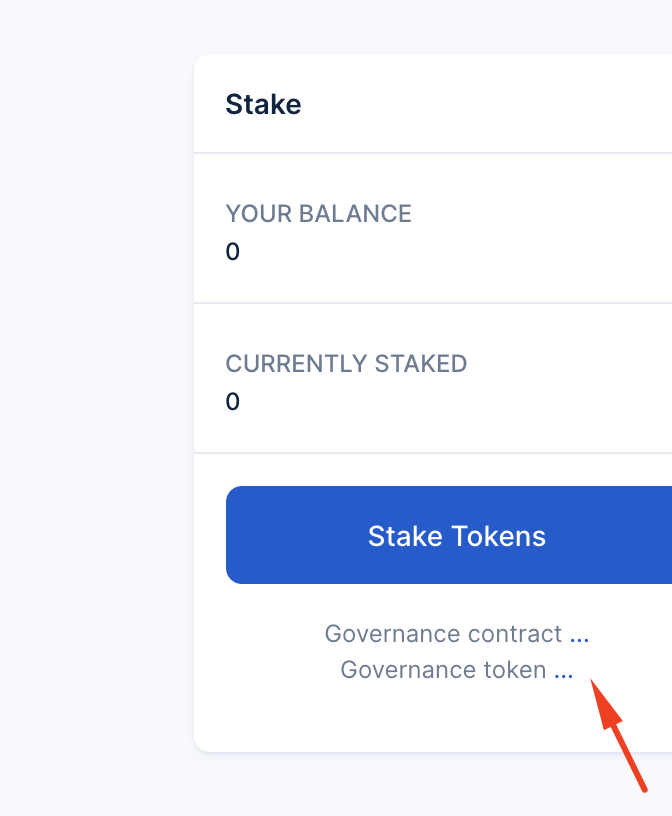This screenshot has height=816, width=672.
Task: Click the ellipsis after Governance contract
Action: tap(580, 633)
